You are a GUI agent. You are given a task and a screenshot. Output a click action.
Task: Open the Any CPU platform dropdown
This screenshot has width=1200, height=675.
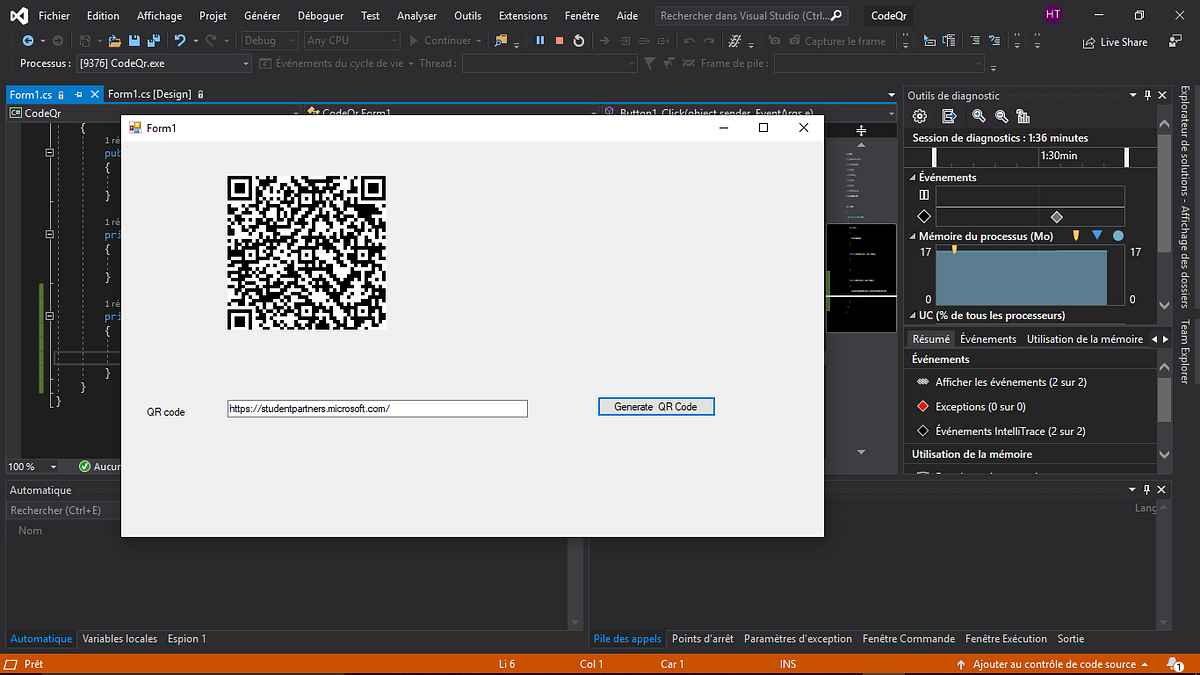pos(350,40)
